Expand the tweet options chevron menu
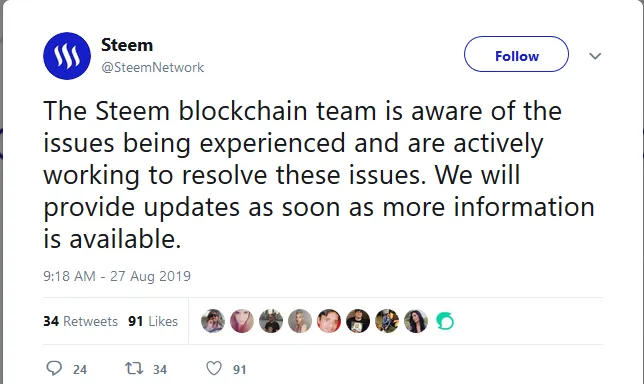 595,55
